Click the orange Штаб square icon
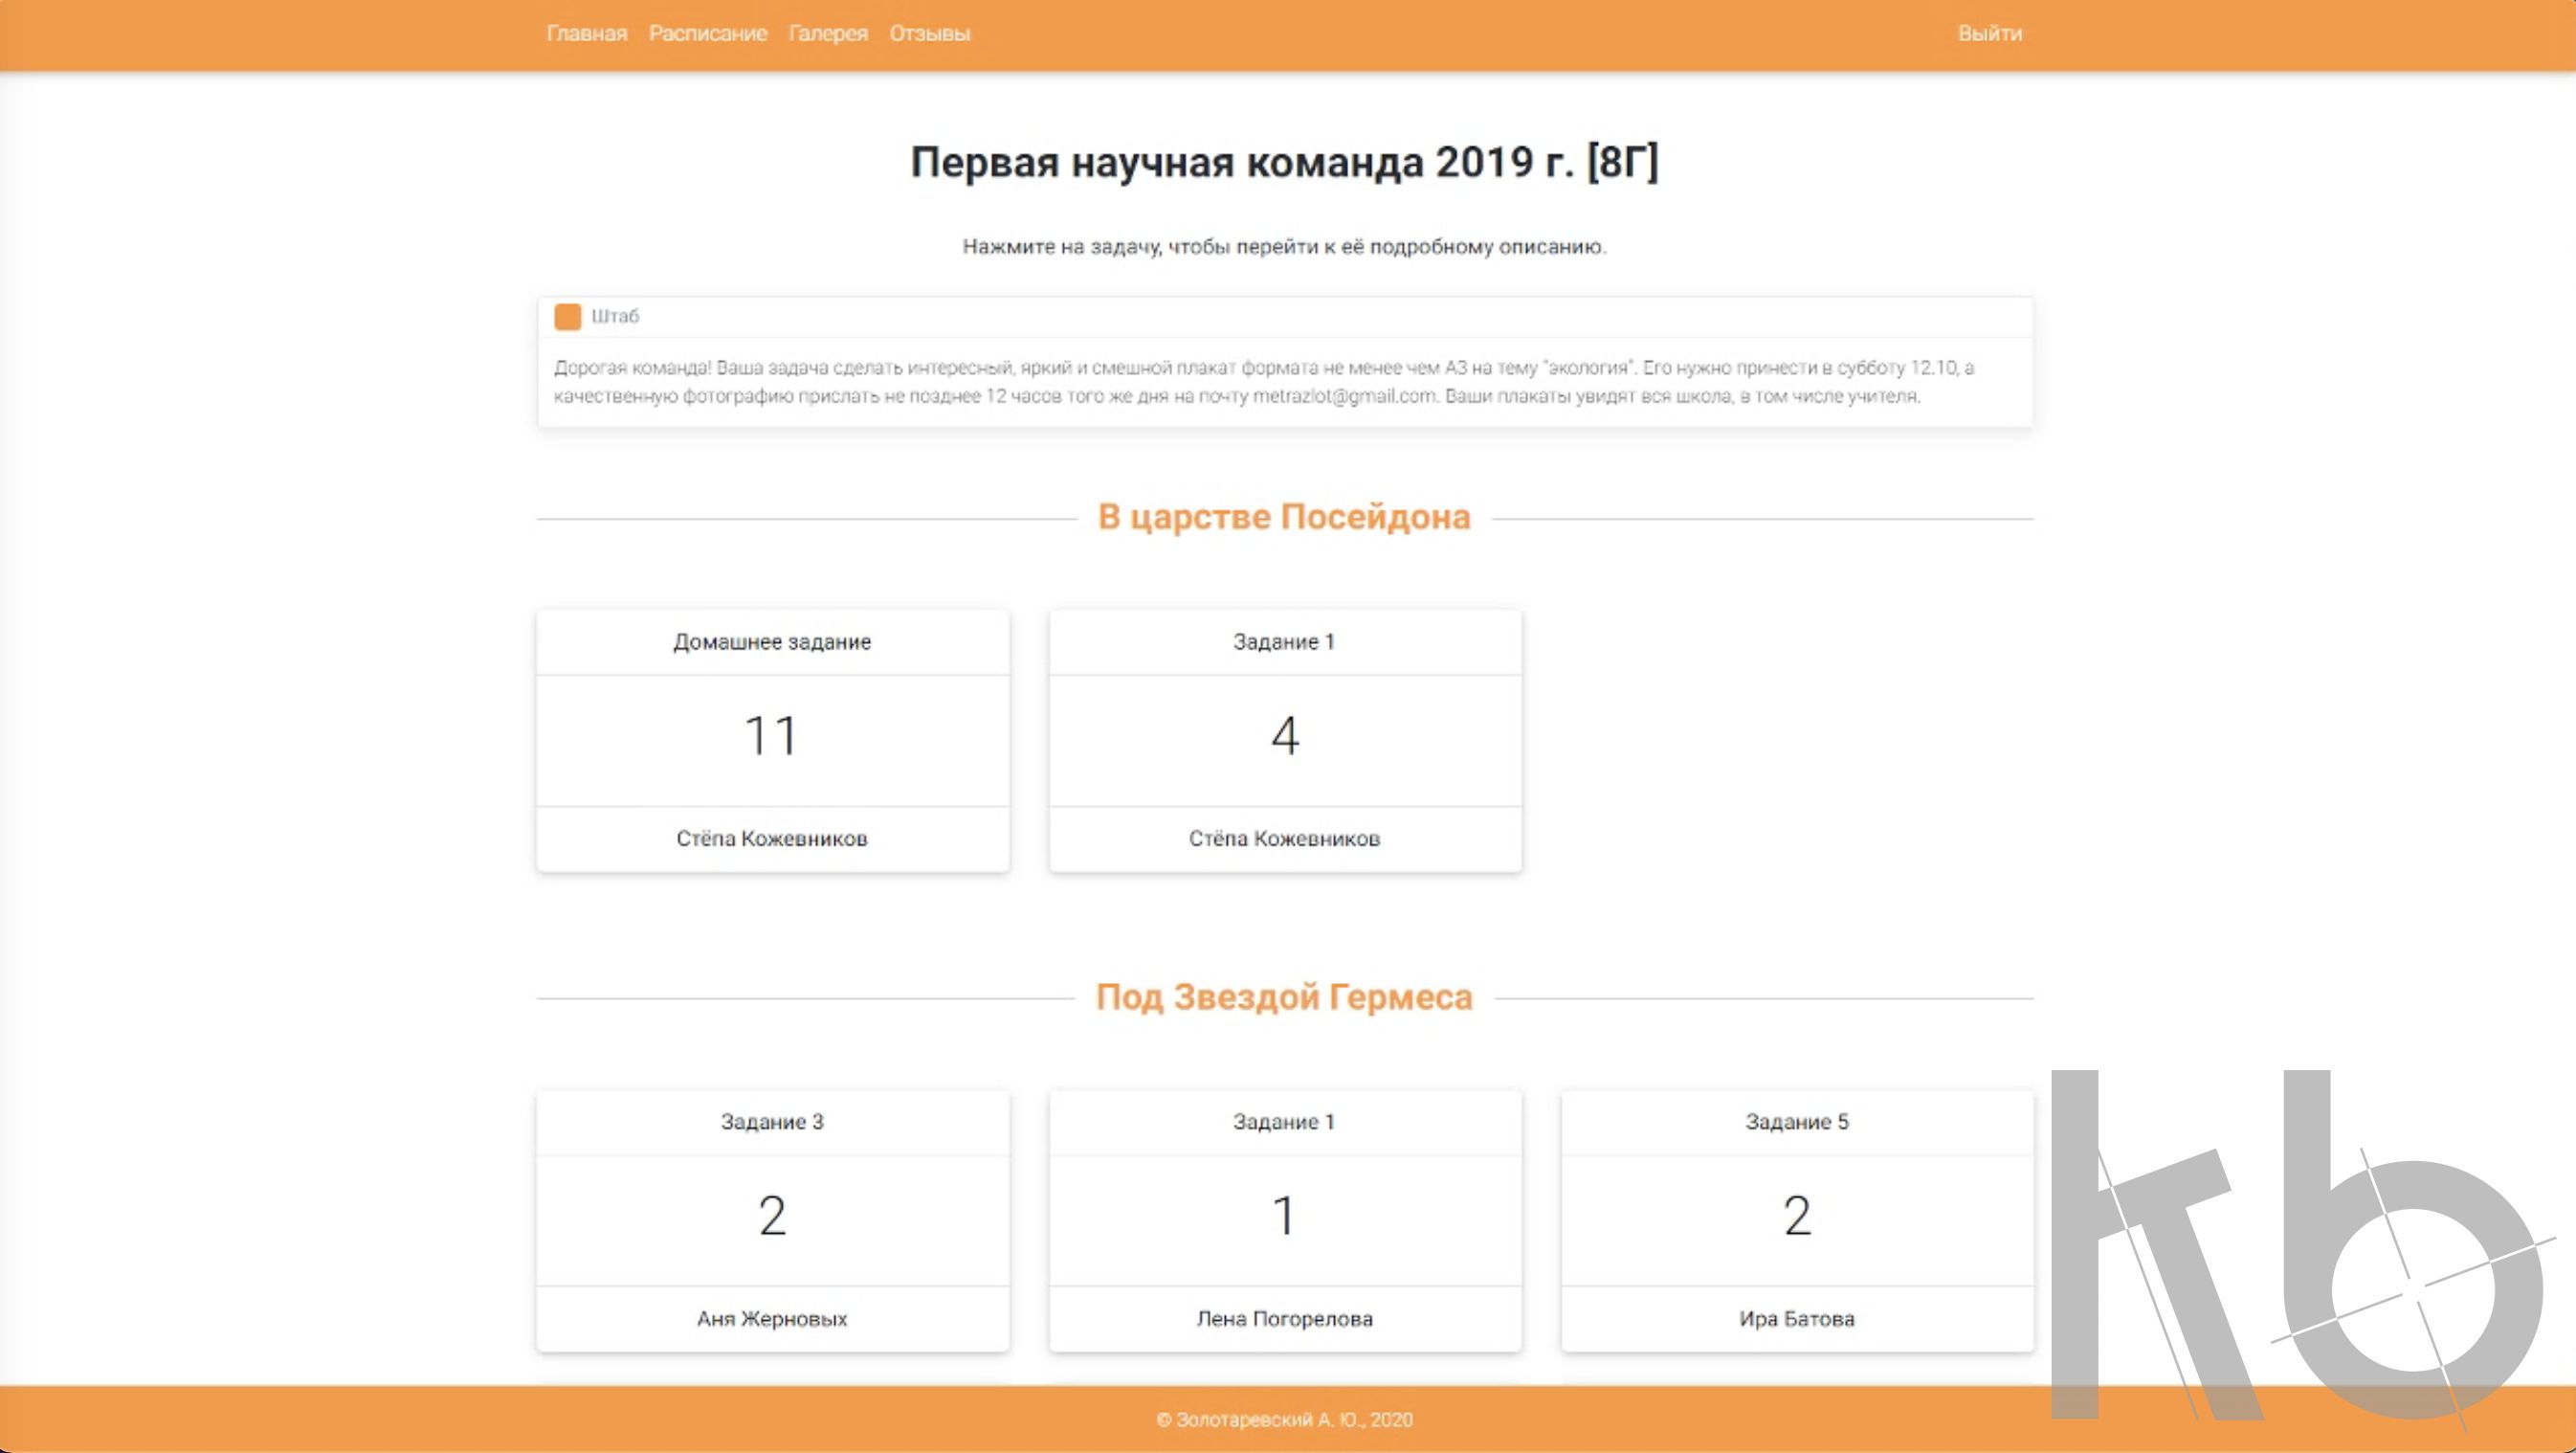 pyautogui.click(x=567, y=317)
